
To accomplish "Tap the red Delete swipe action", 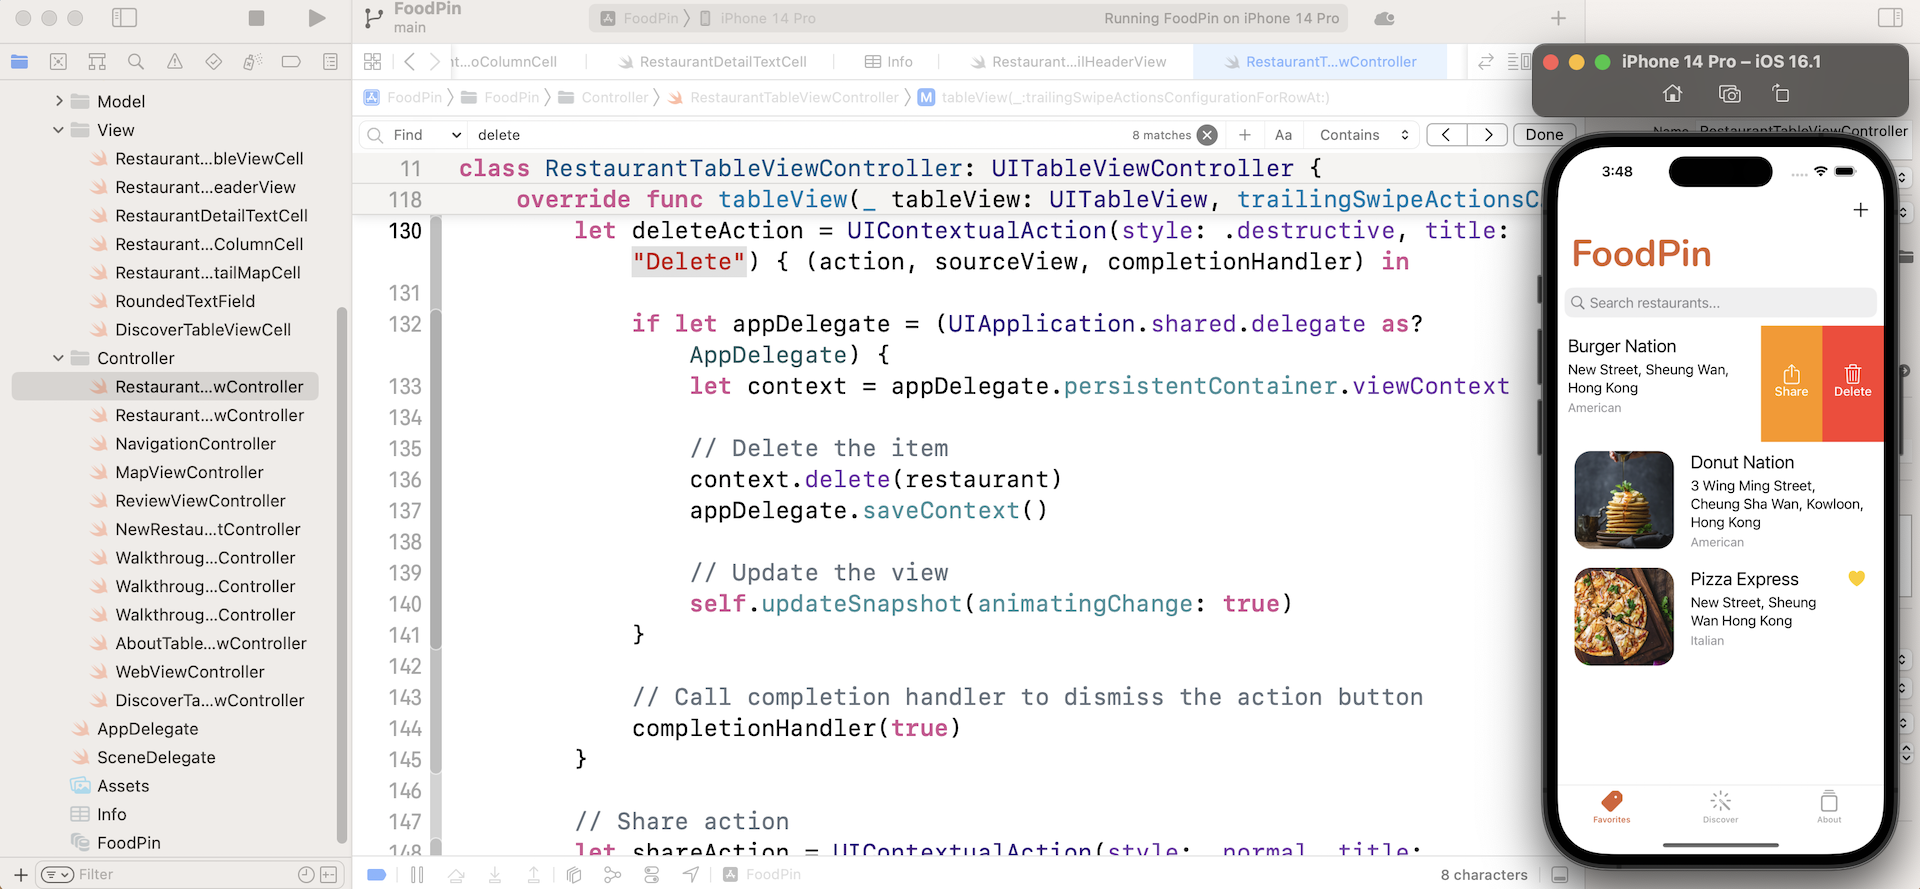I will click(x=1852, y=383).
